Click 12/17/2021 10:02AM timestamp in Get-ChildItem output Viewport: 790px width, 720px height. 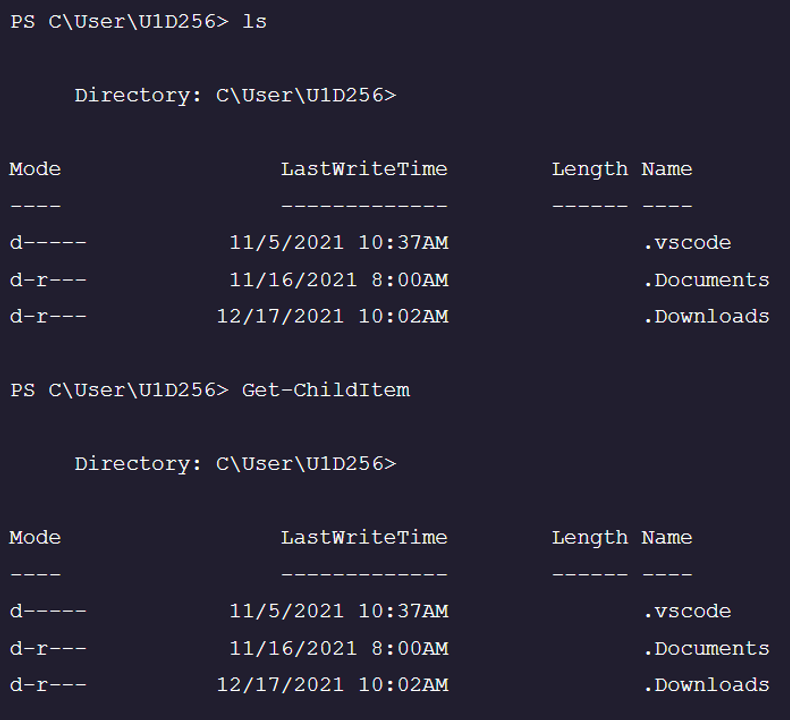click(x=332, y=685)
